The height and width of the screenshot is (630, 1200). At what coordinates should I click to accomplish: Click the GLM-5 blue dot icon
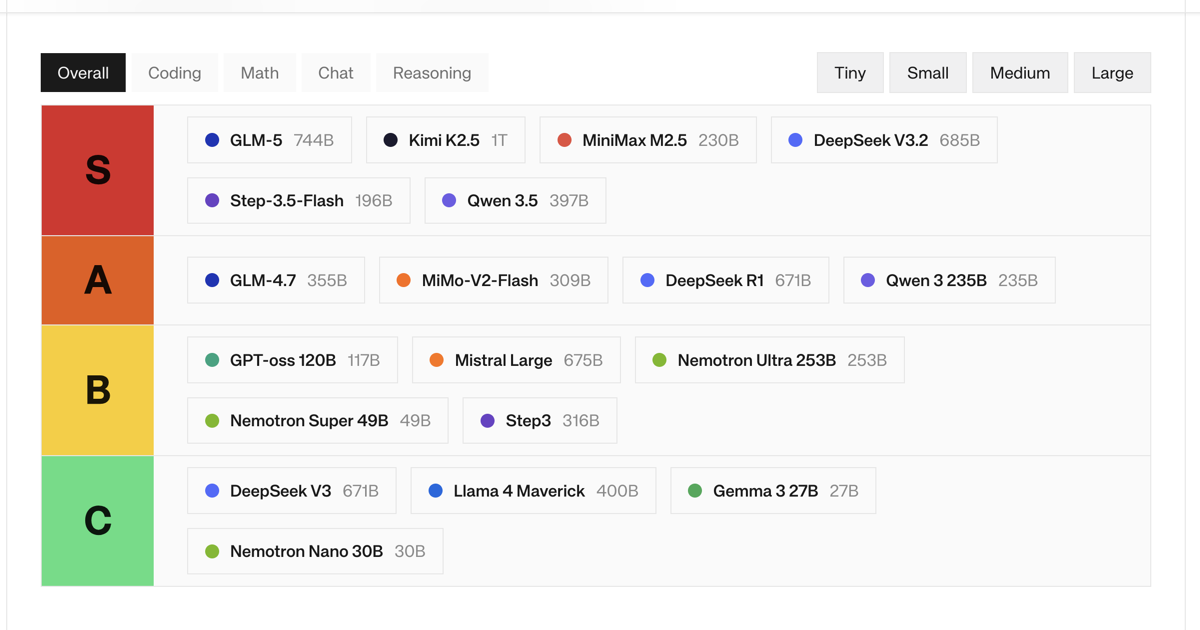(212, 141)
